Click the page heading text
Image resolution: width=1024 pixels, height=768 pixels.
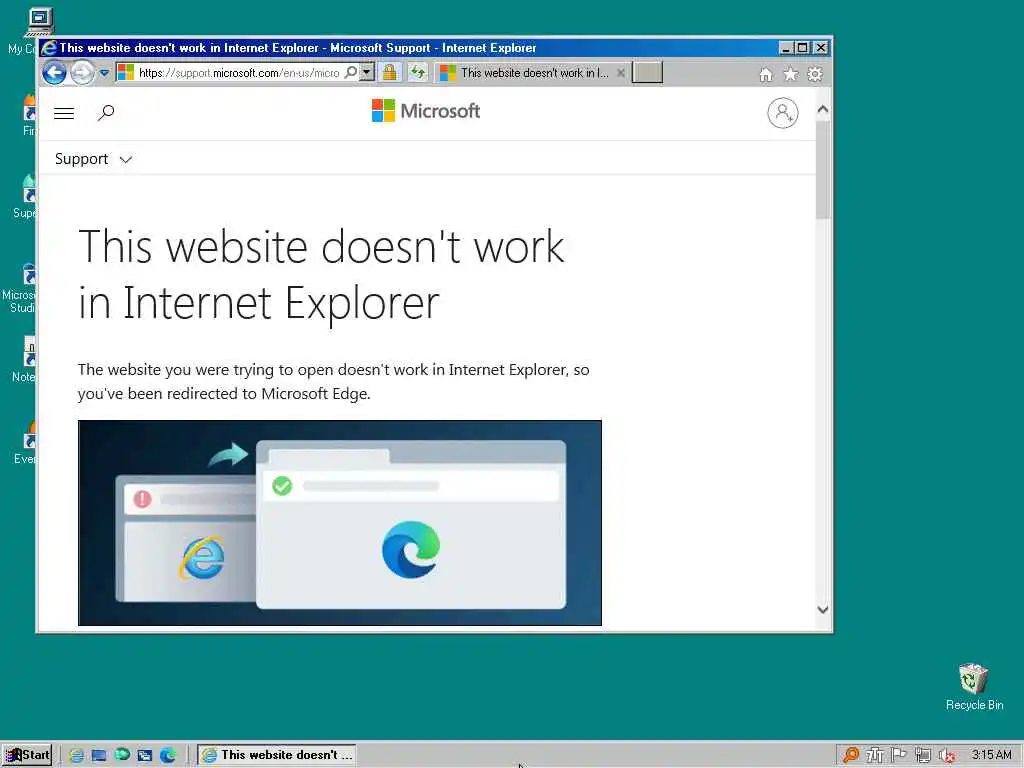321,274
